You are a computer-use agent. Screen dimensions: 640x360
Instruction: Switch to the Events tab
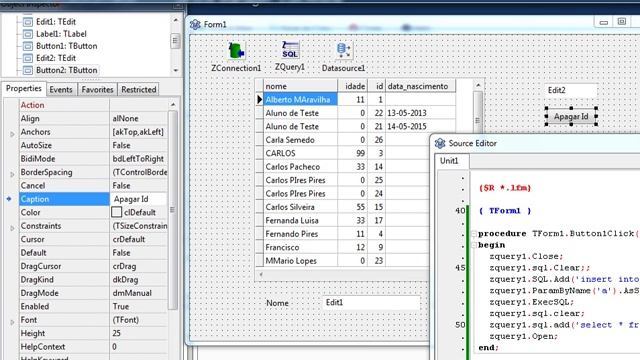coord(61,89)
